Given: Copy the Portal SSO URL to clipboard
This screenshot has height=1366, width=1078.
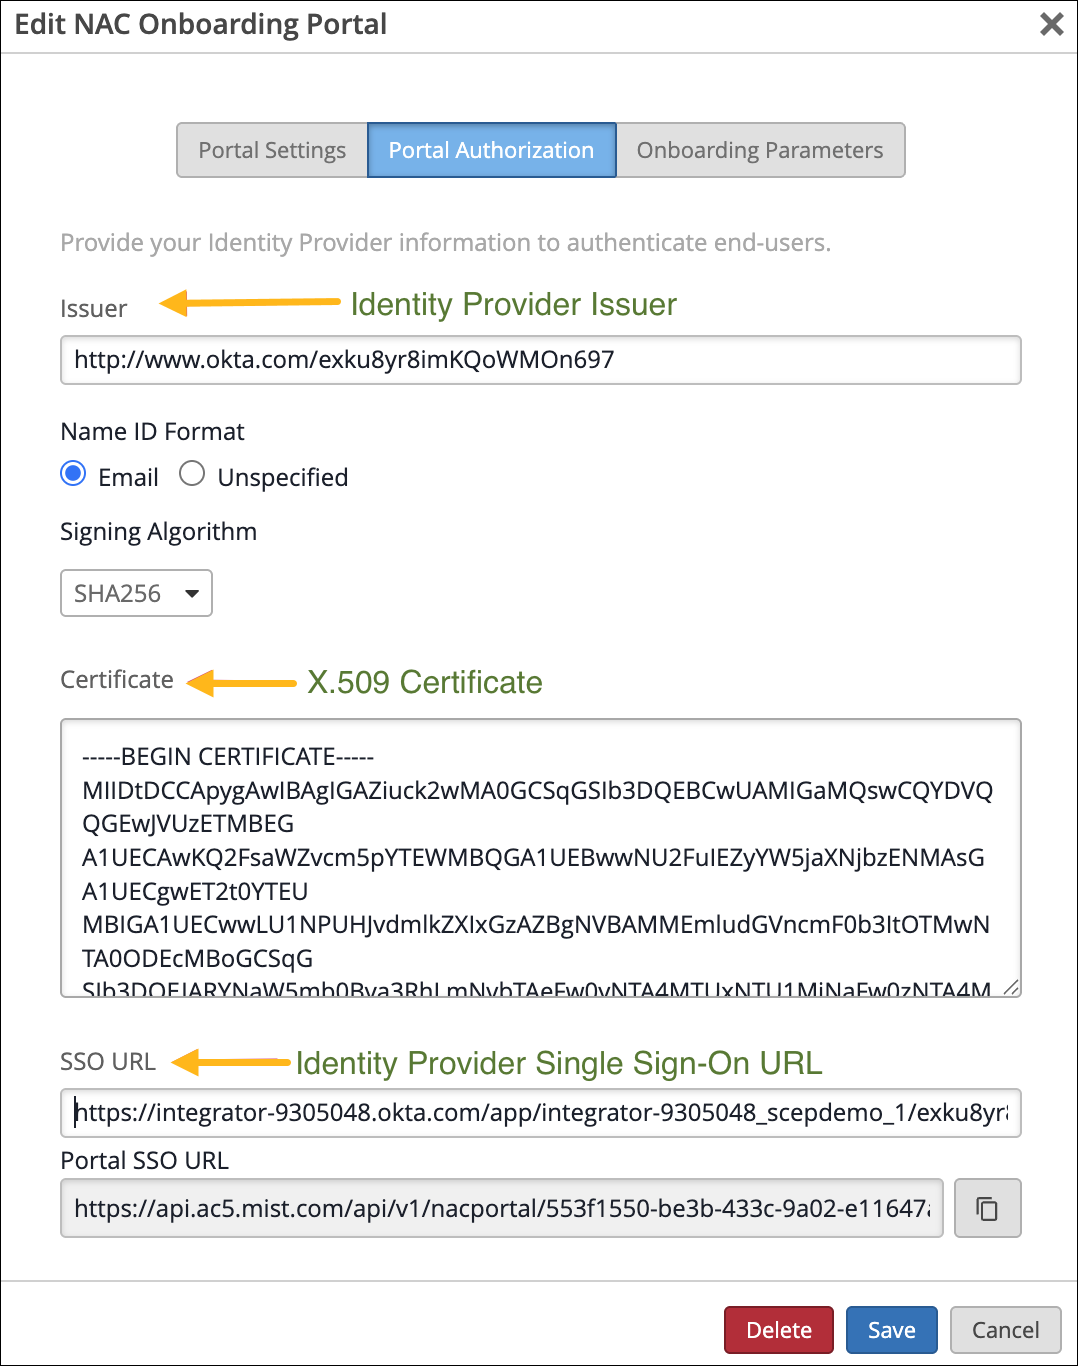Looking at the screenshot, I should 987,1208.
